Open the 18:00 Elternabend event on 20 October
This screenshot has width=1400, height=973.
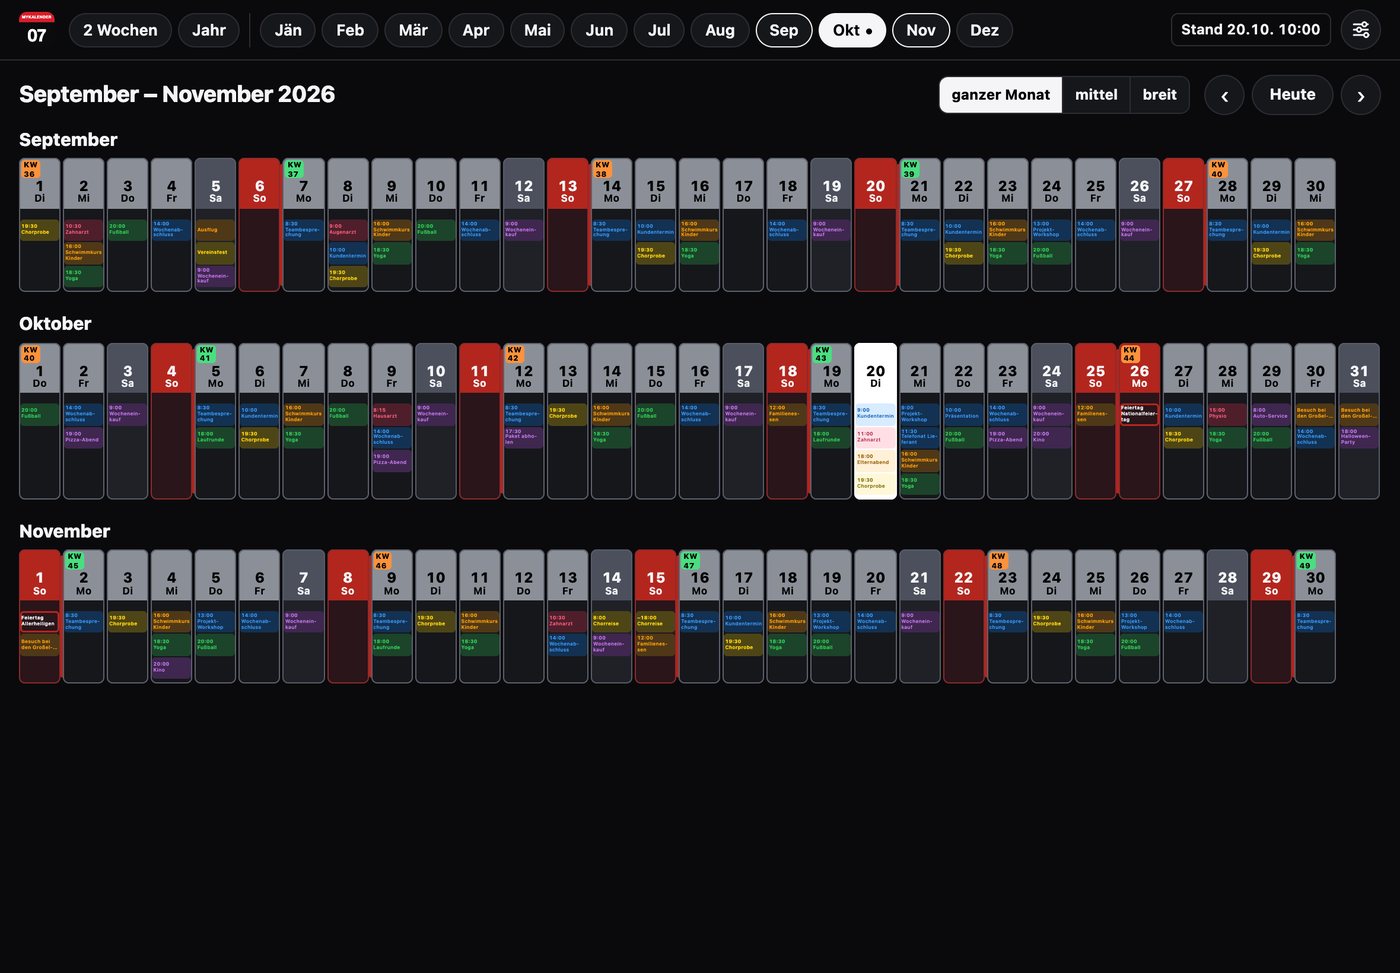(875, 460)
